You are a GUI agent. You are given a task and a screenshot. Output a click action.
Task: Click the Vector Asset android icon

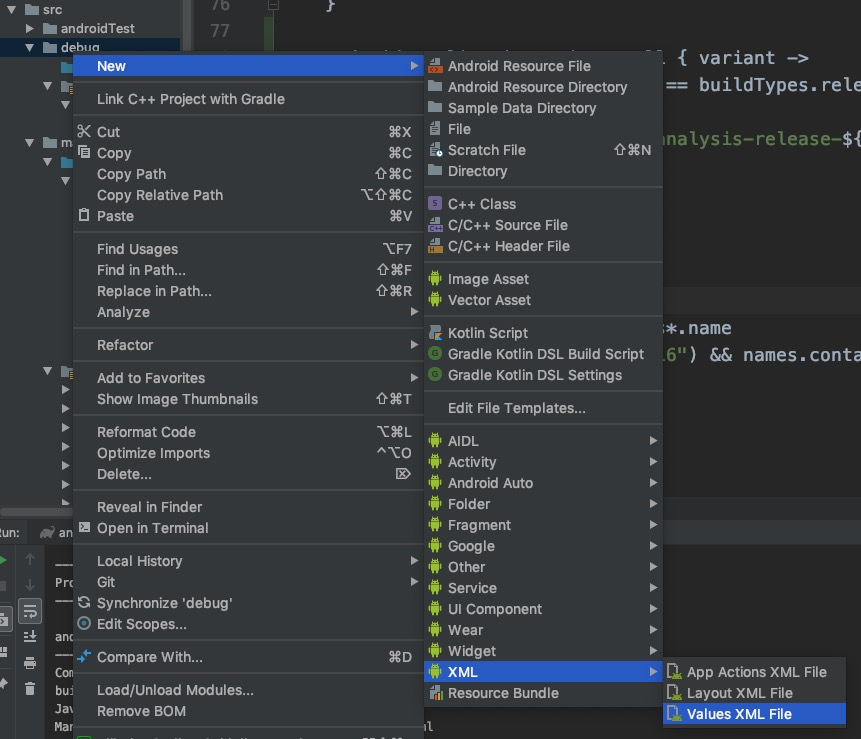pyautogui.click(x=435, y=300)
